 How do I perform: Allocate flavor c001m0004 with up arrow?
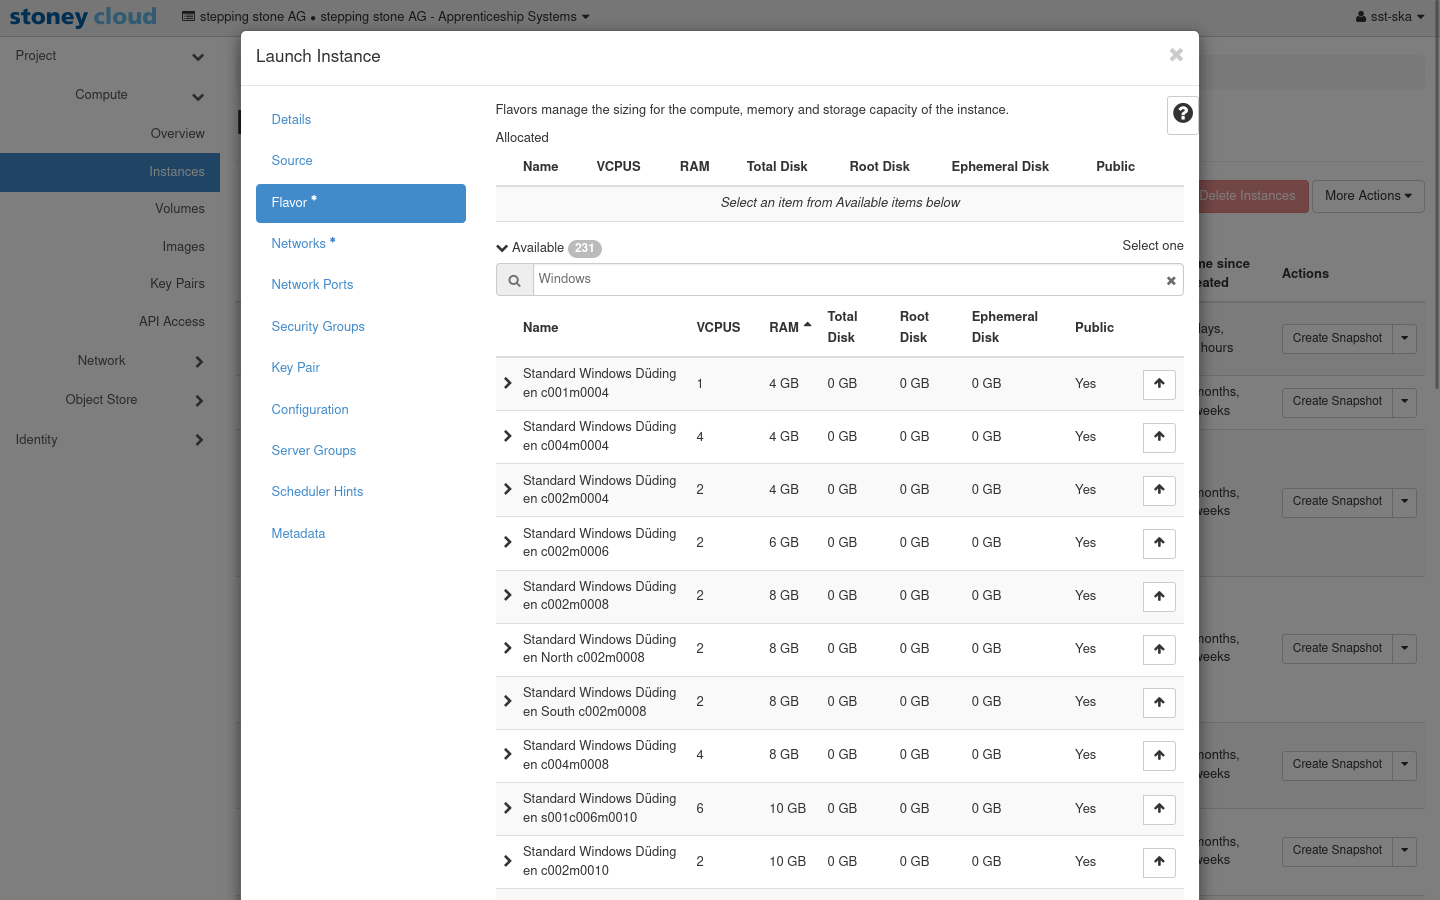tap(1159, 384)
